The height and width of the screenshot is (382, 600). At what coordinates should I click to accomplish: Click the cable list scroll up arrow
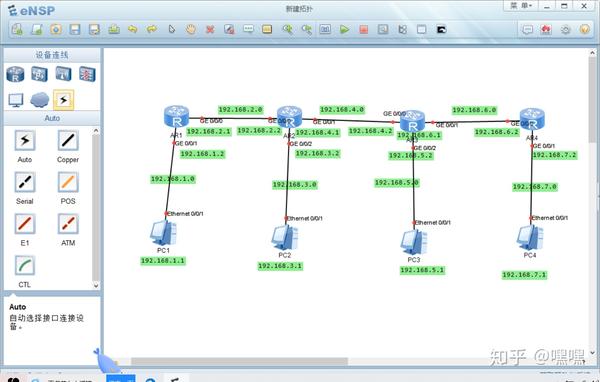[96, 131]
